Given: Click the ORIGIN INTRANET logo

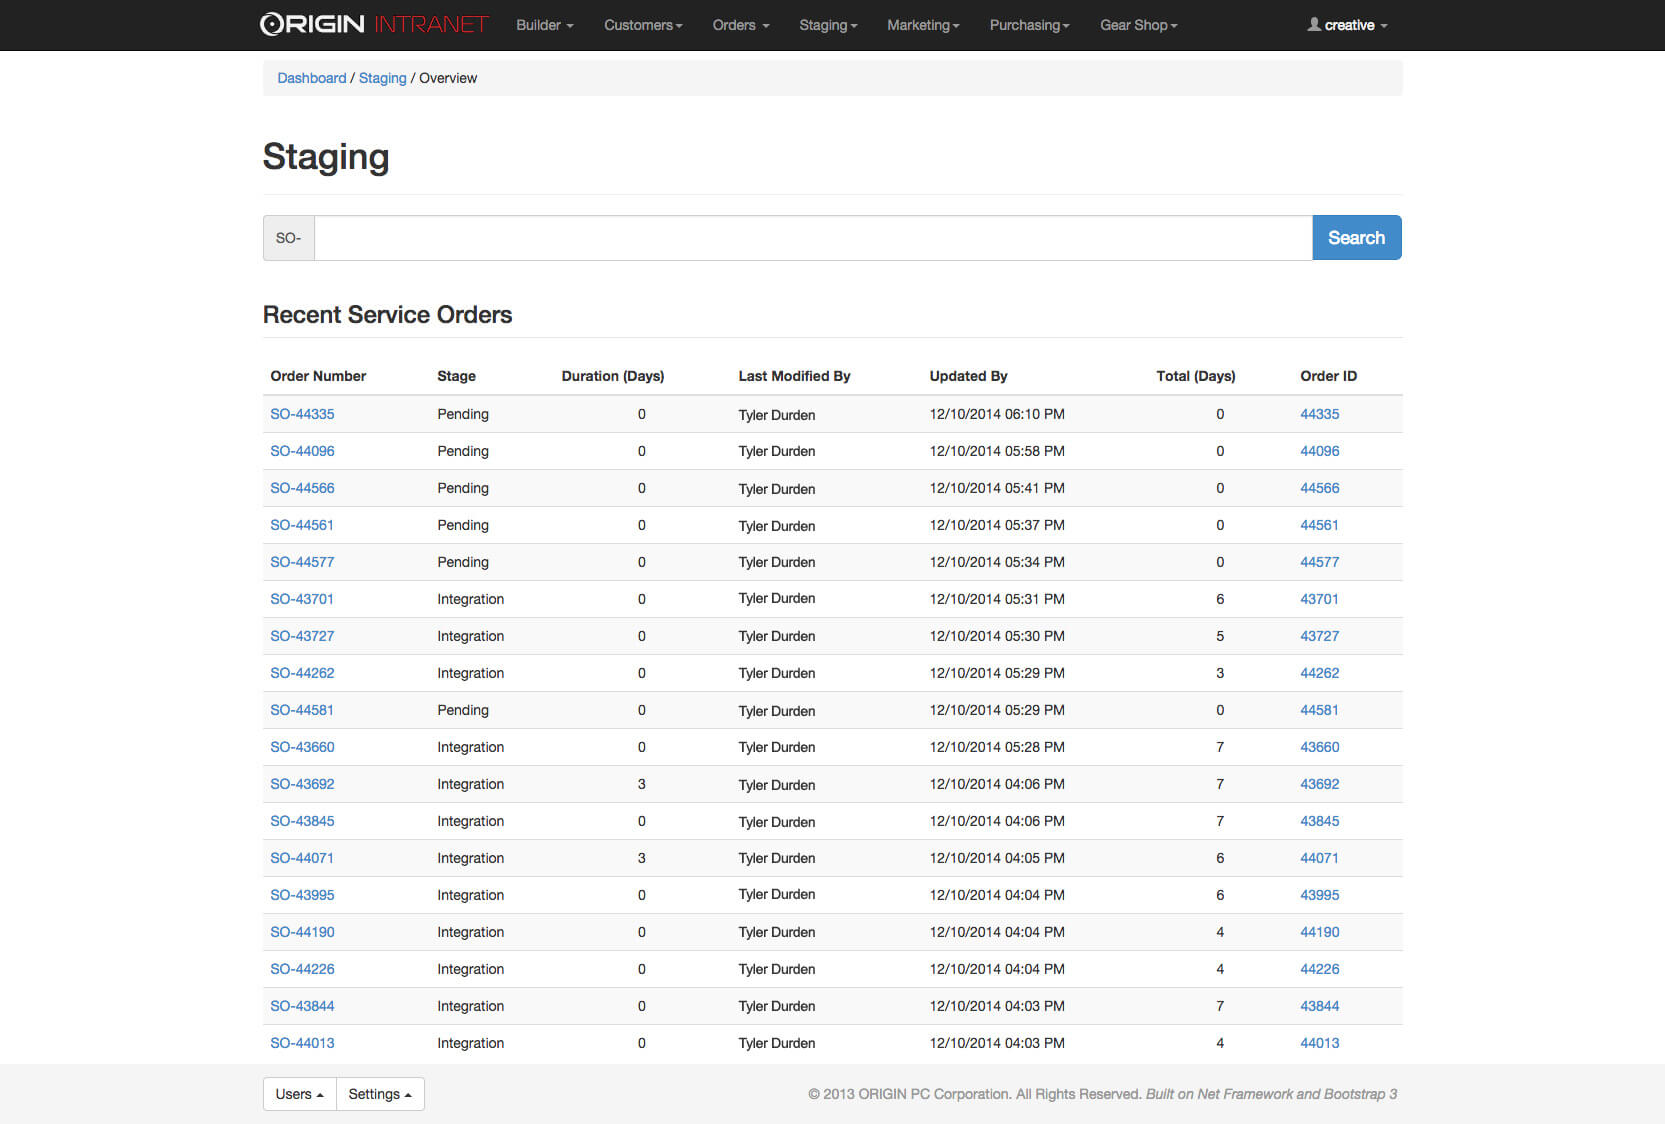Looking at the screenshot, I should click(374, 24).
